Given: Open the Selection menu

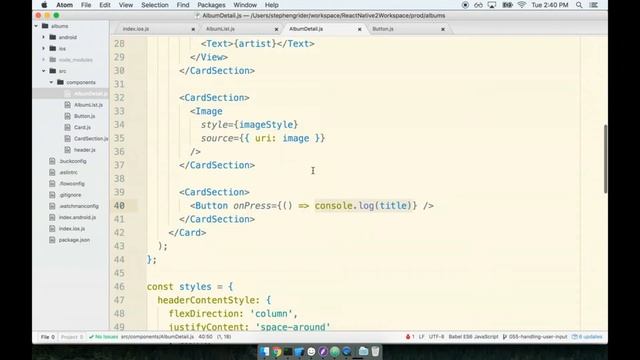Looking at the screenshot, I should click(x=155, y=5).
